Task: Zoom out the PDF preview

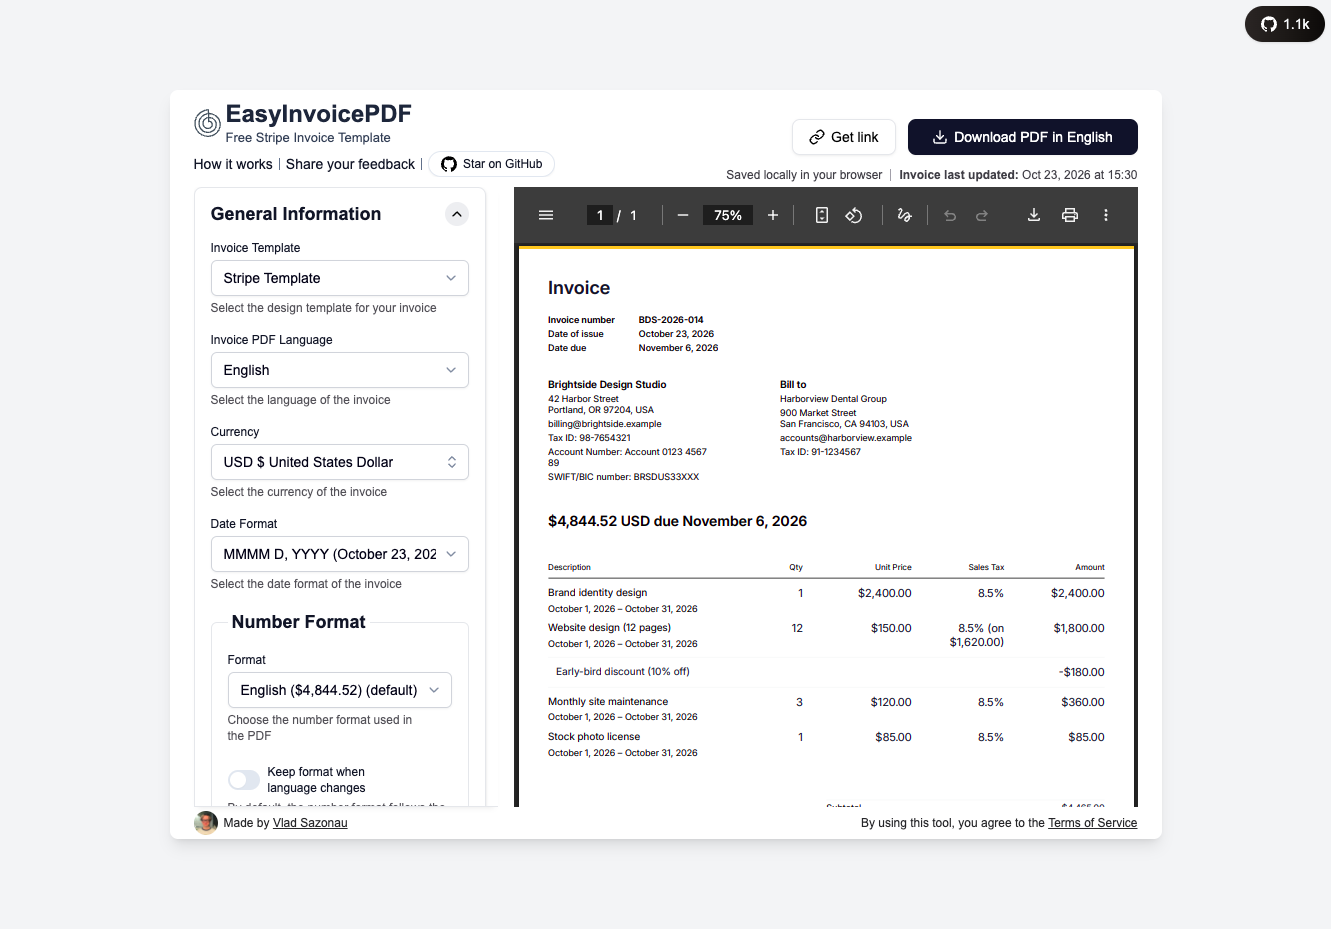Action: (683, 215)
